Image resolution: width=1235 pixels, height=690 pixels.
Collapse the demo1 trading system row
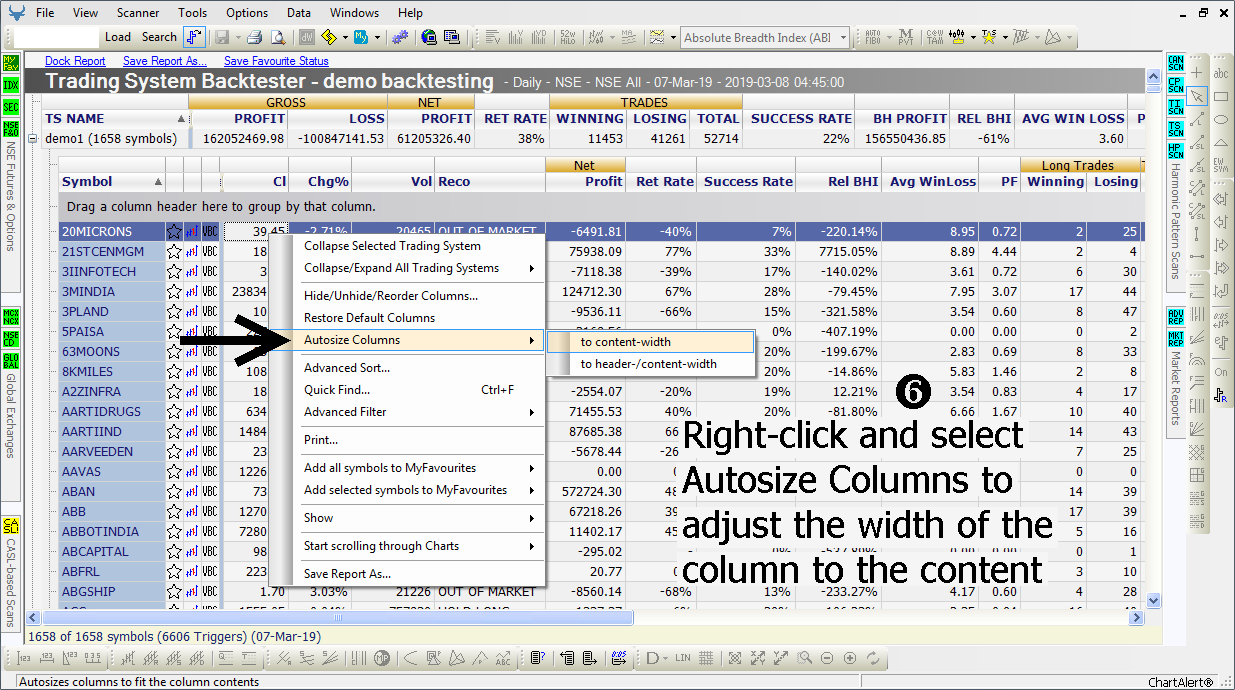click(34, 139)
